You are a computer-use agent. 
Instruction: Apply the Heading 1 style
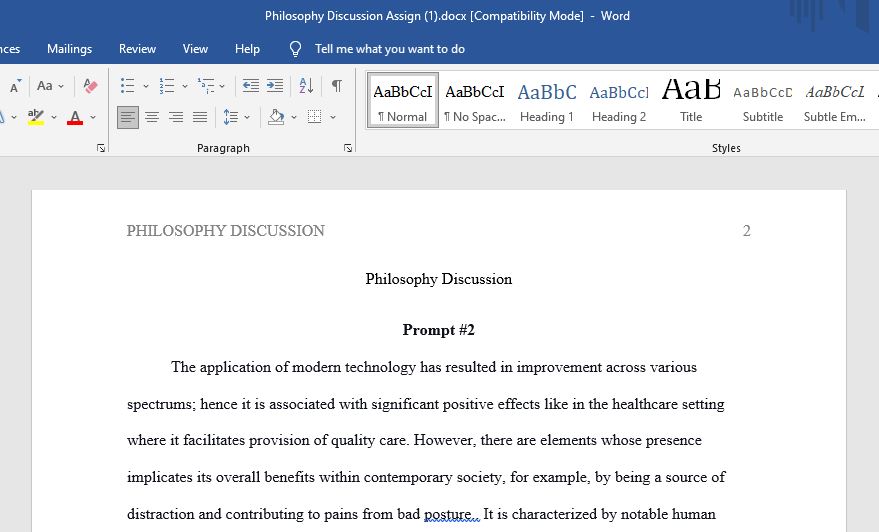point(547,100)
